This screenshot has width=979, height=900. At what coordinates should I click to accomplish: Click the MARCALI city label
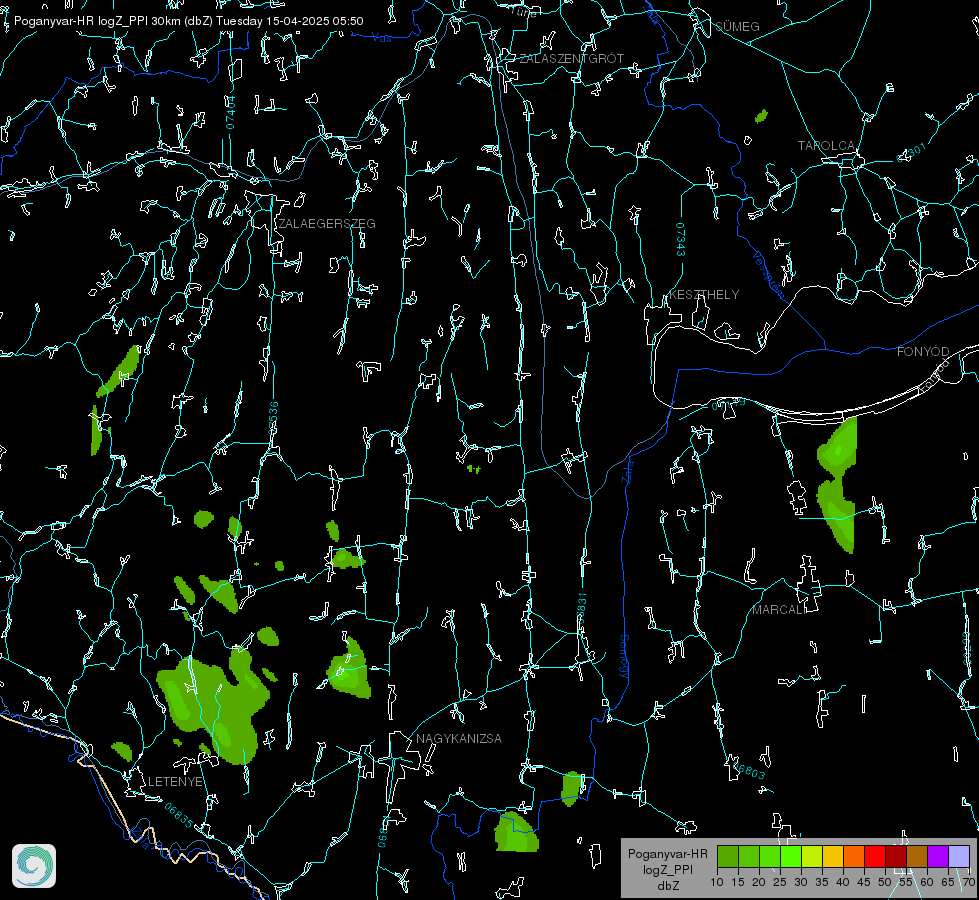point(779,609)
